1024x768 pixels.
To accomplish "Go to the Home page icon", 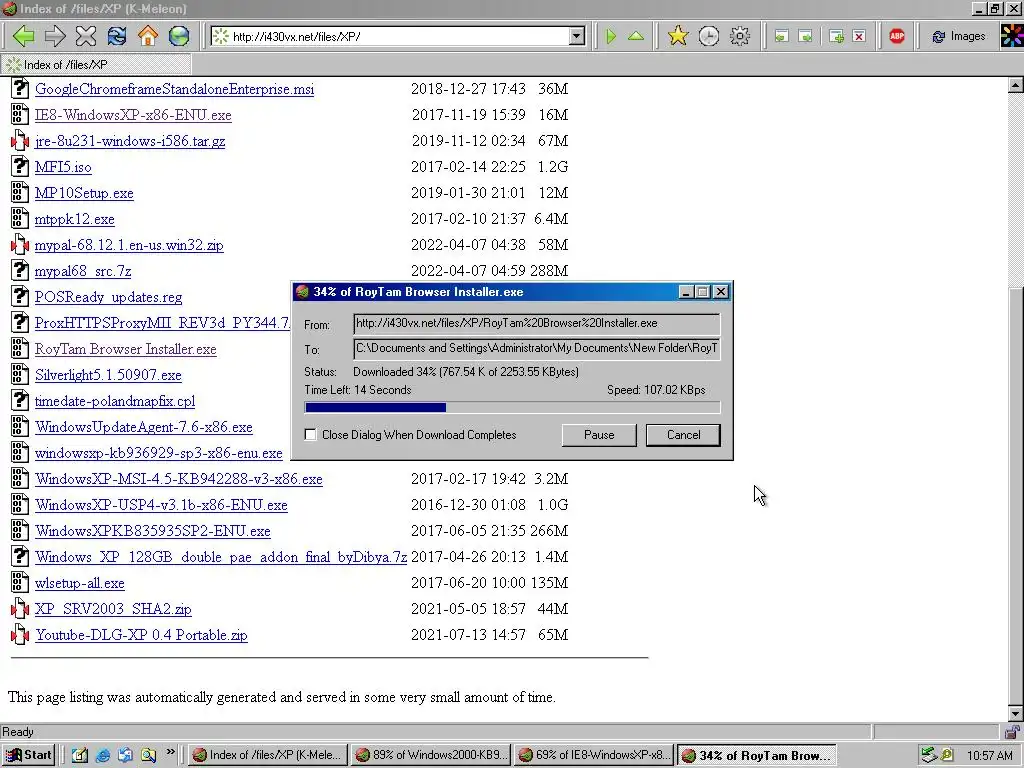I will 148,36.
